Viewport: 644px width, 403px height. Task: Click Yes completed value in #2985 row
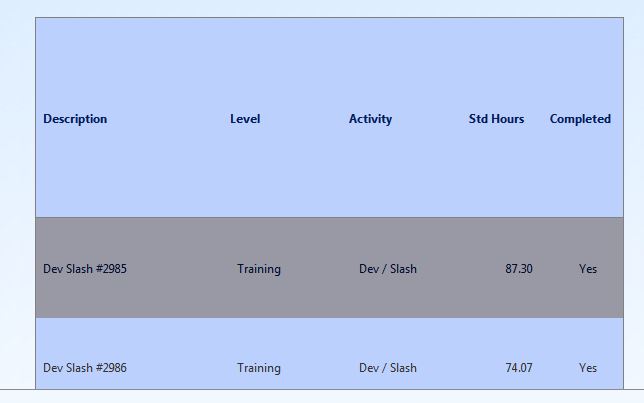588,269
